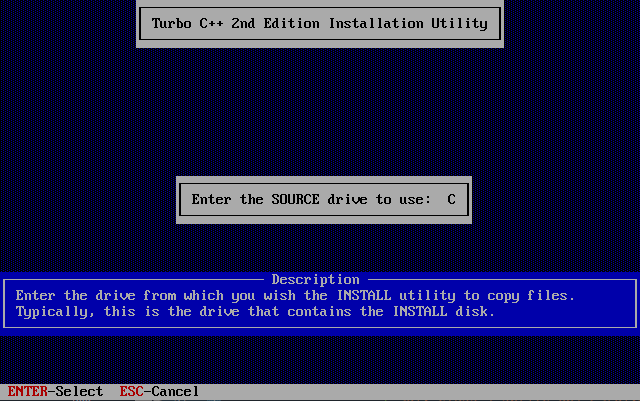Click the first description line about copying files
640x401 pixels.
[295, 296]
